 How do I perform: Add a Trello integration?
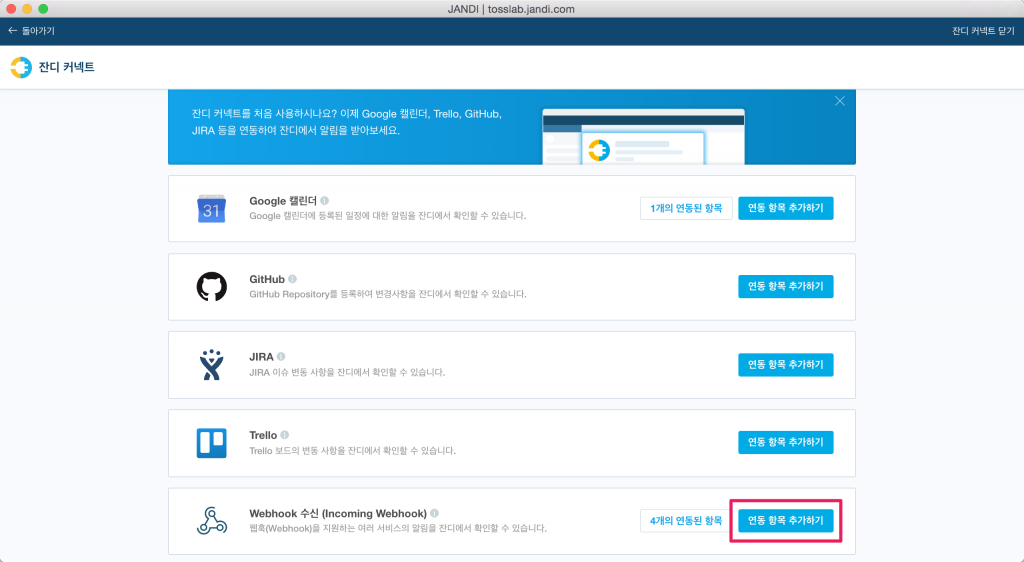(x=785, y=442)
